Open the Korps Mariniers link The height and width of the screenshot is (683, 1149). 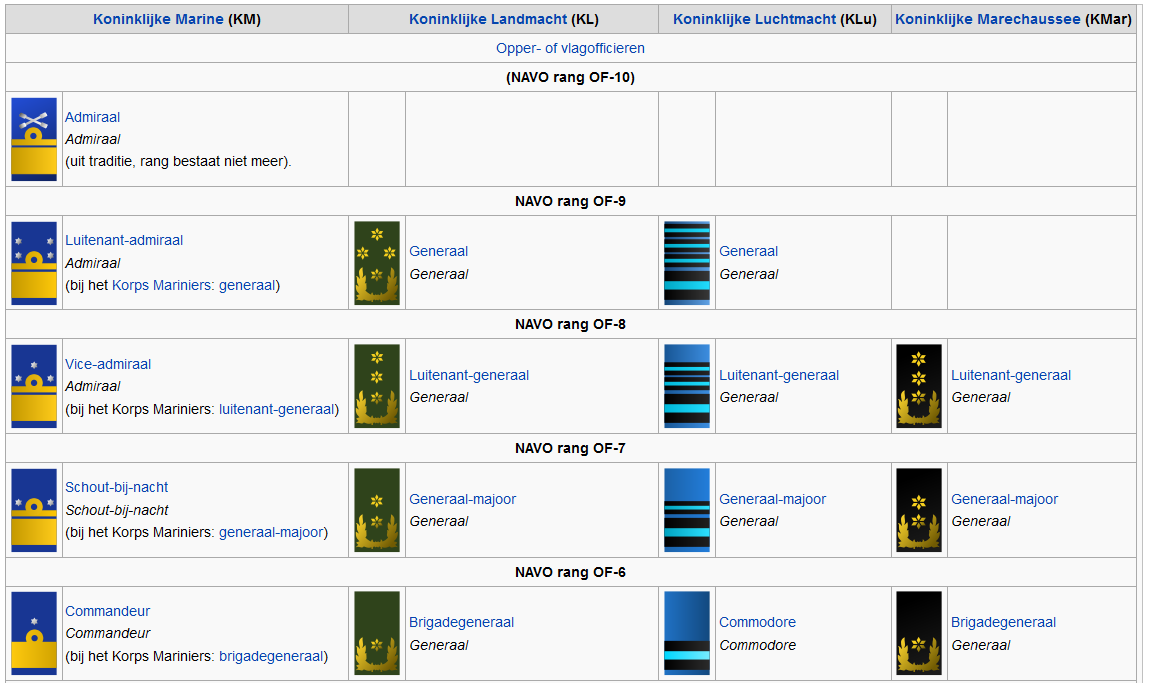pos(162,286)
